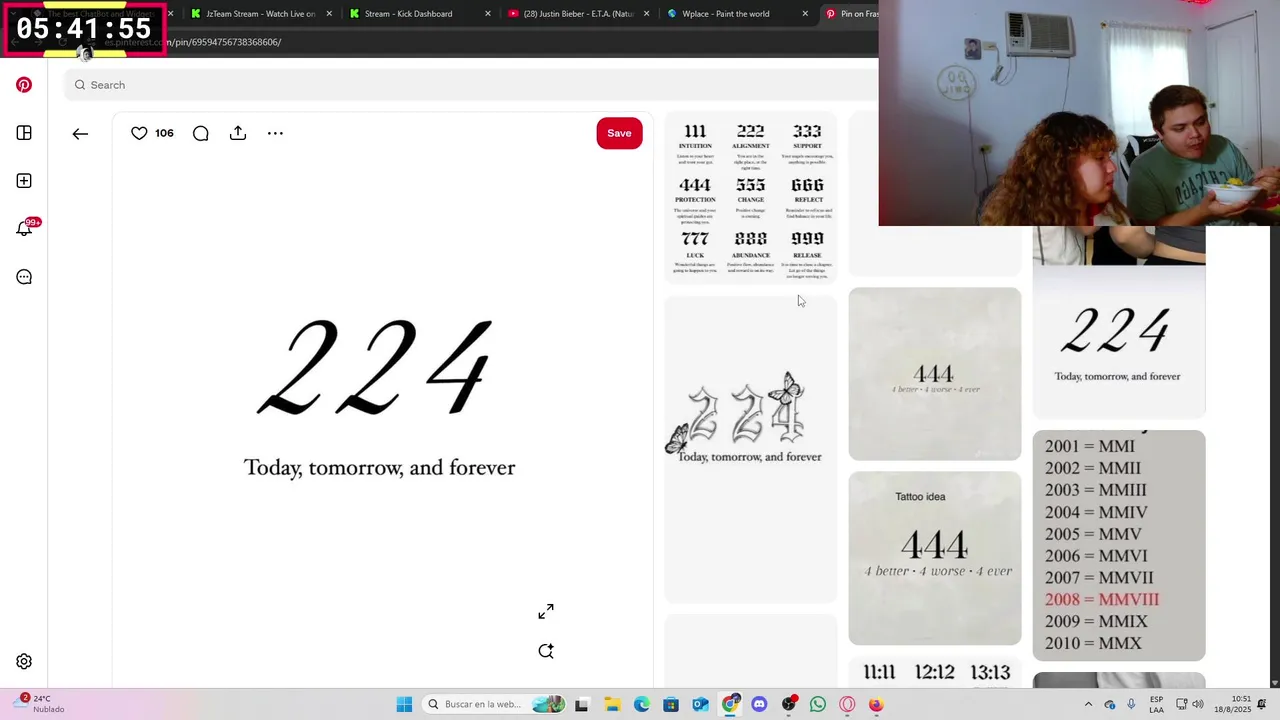The image size is (1280, 720).
Task: Select the Pin on Pinterest tab
Action: coord(850,14)
